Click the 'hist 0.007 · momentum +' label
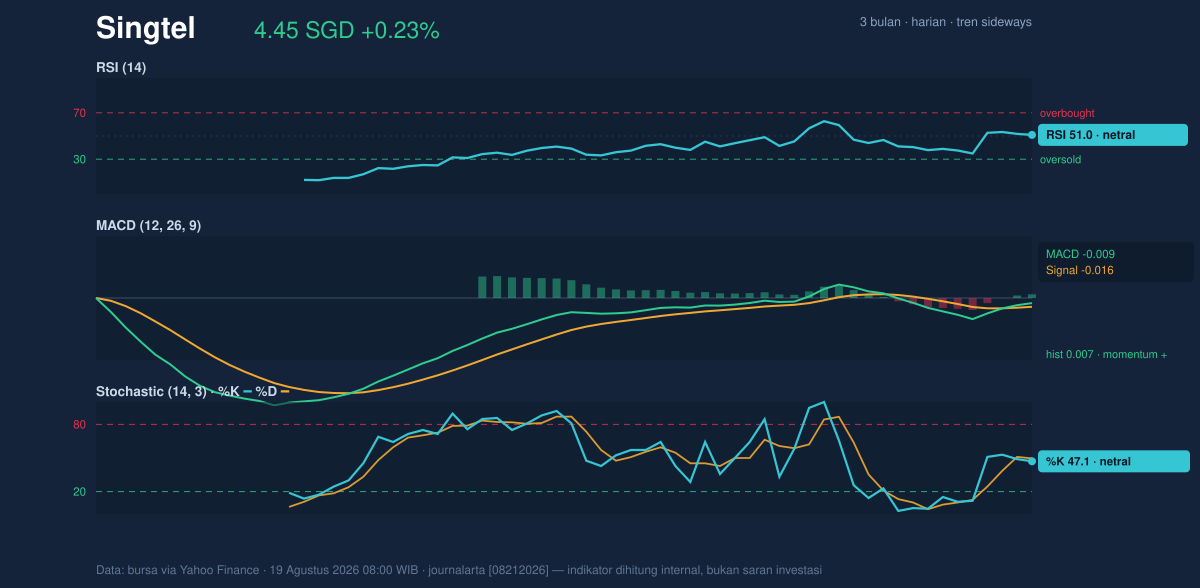 (1106, 355)
